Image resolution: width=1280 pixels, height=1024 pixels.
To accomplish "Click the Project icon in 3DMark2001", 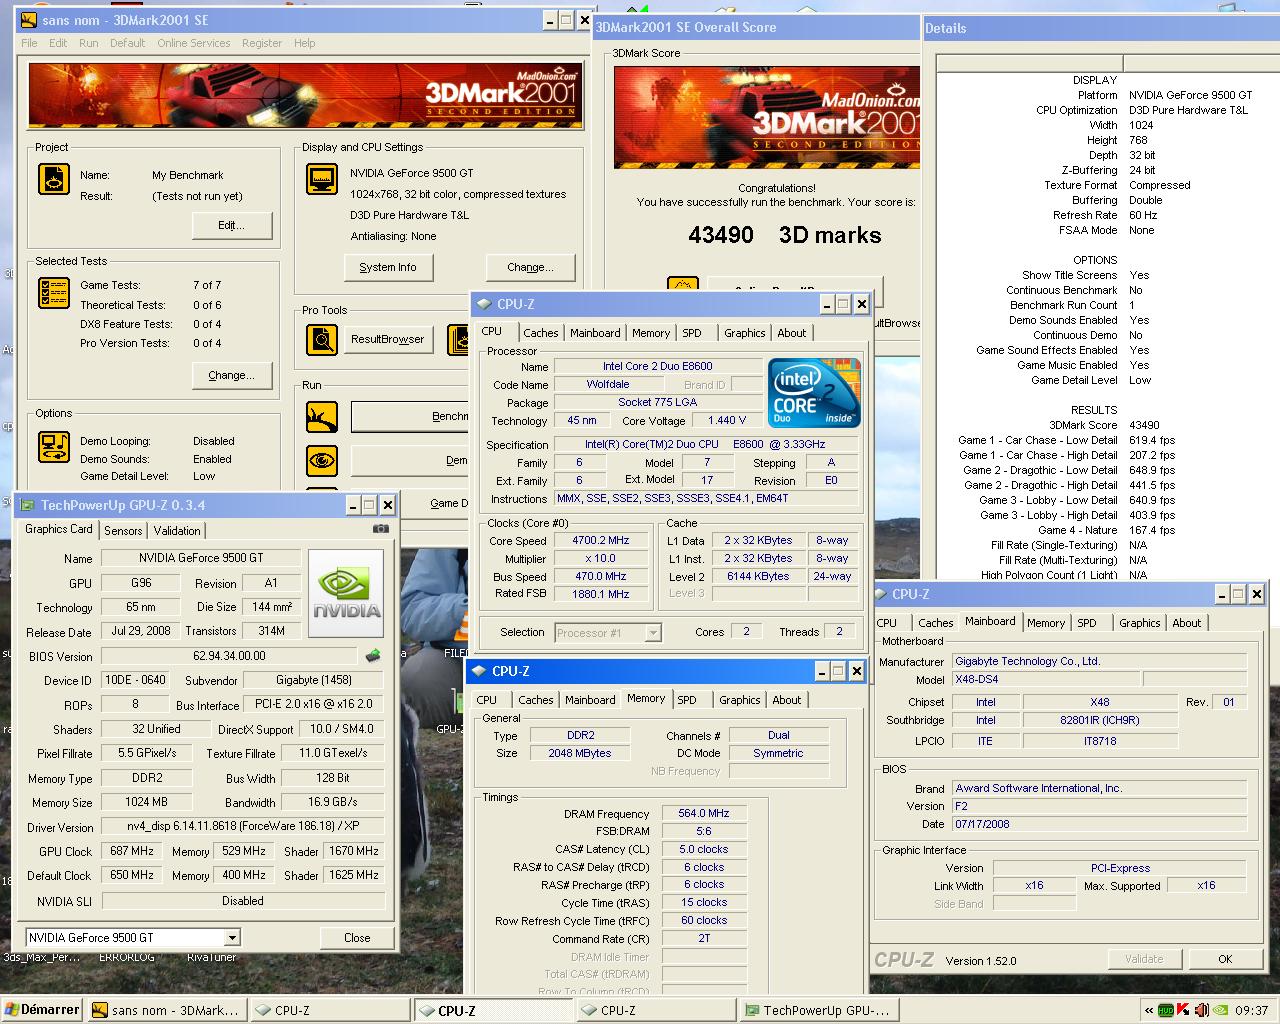I will pos(54,180).
